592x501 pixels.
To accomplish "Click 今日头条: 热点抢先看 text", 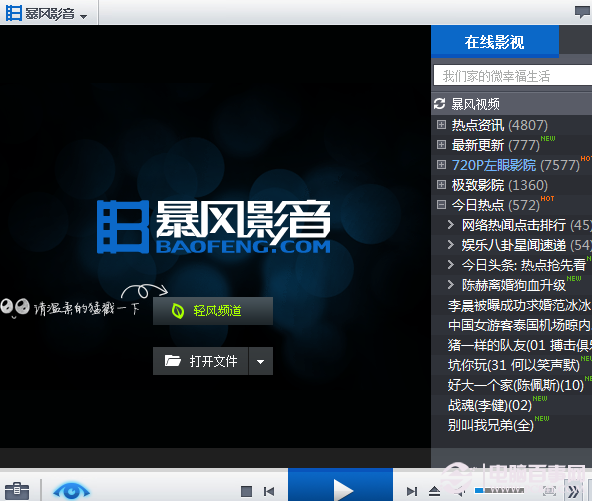I will [524, 265].
